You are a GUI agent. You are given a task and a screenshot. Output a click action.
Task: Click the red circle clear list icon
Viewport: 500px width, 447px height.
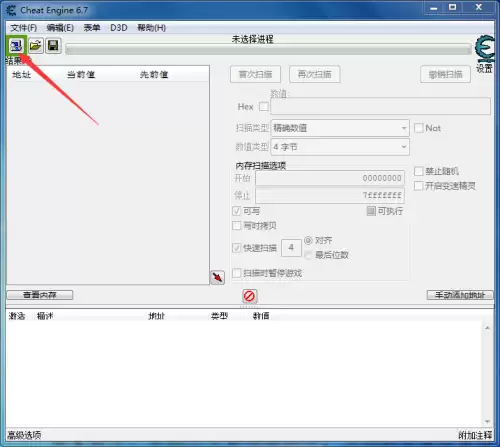pyautogui.click(x=249, y=296)
